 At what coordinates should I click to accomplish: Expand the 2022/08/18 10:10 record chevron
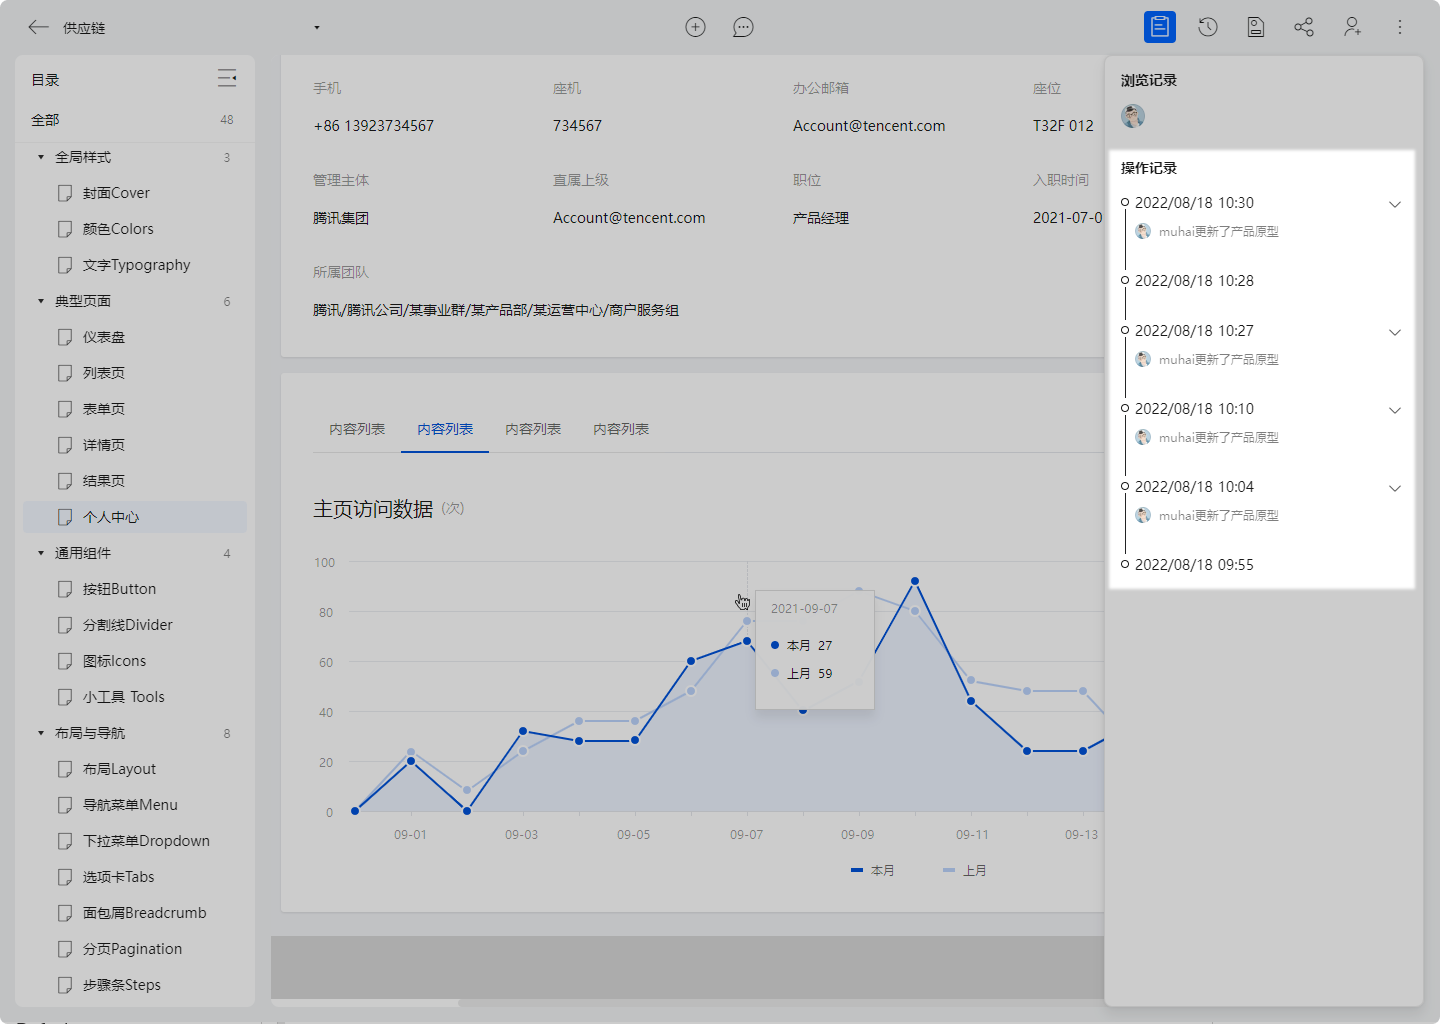point(1395,410)
